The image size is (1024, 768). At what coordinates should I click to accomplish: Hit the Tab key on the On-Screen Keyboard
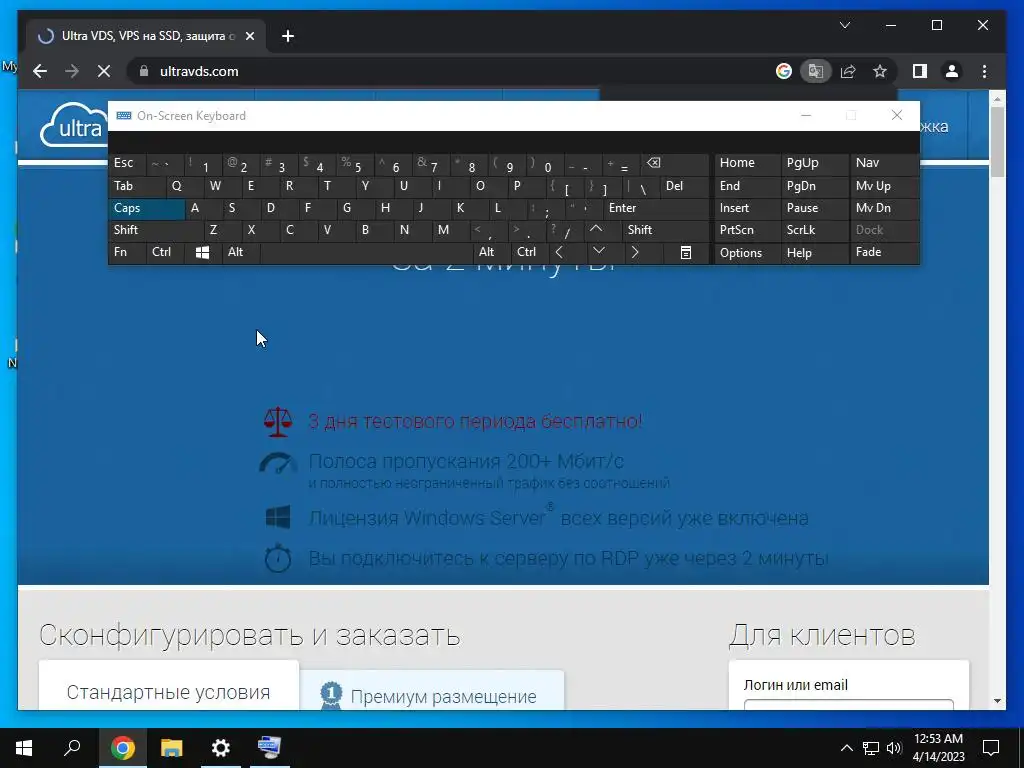(x=137, y=186)
